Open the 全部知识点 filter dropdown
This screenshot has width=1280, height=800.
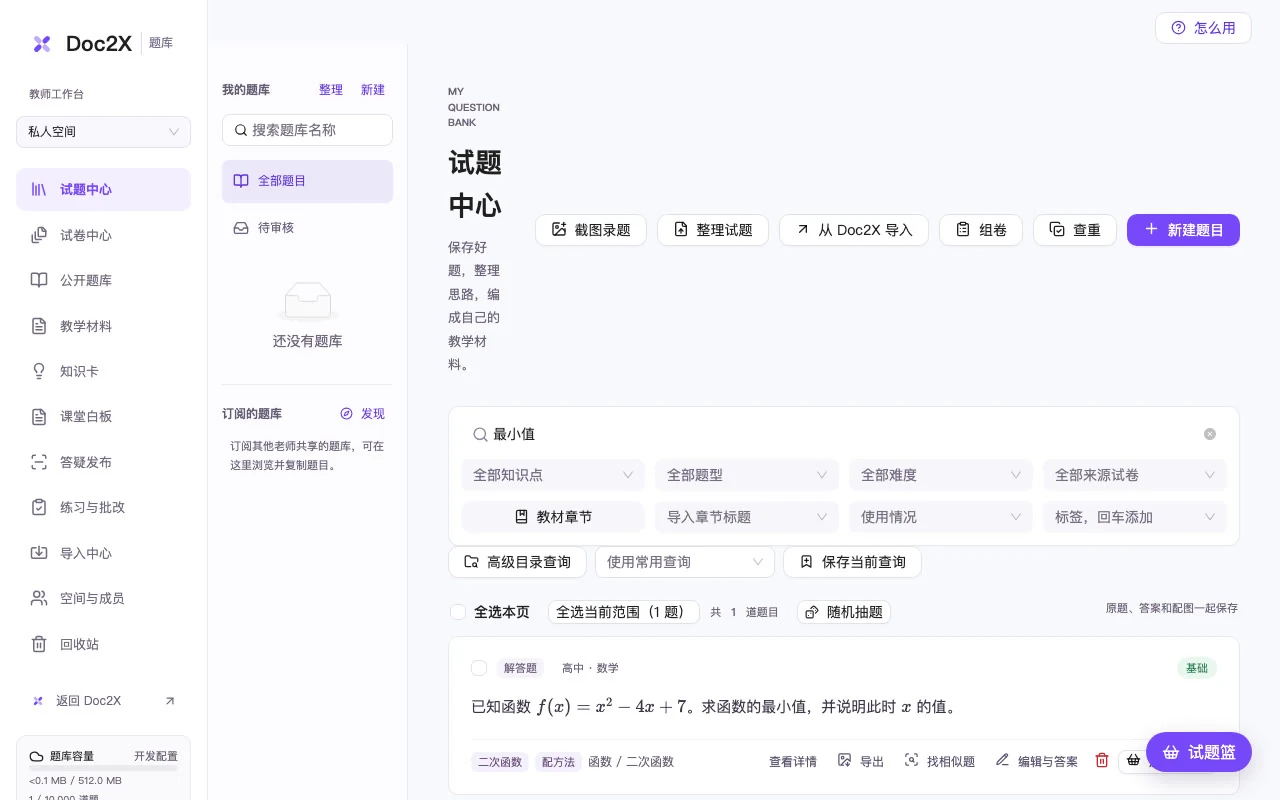tap(553, 475)
